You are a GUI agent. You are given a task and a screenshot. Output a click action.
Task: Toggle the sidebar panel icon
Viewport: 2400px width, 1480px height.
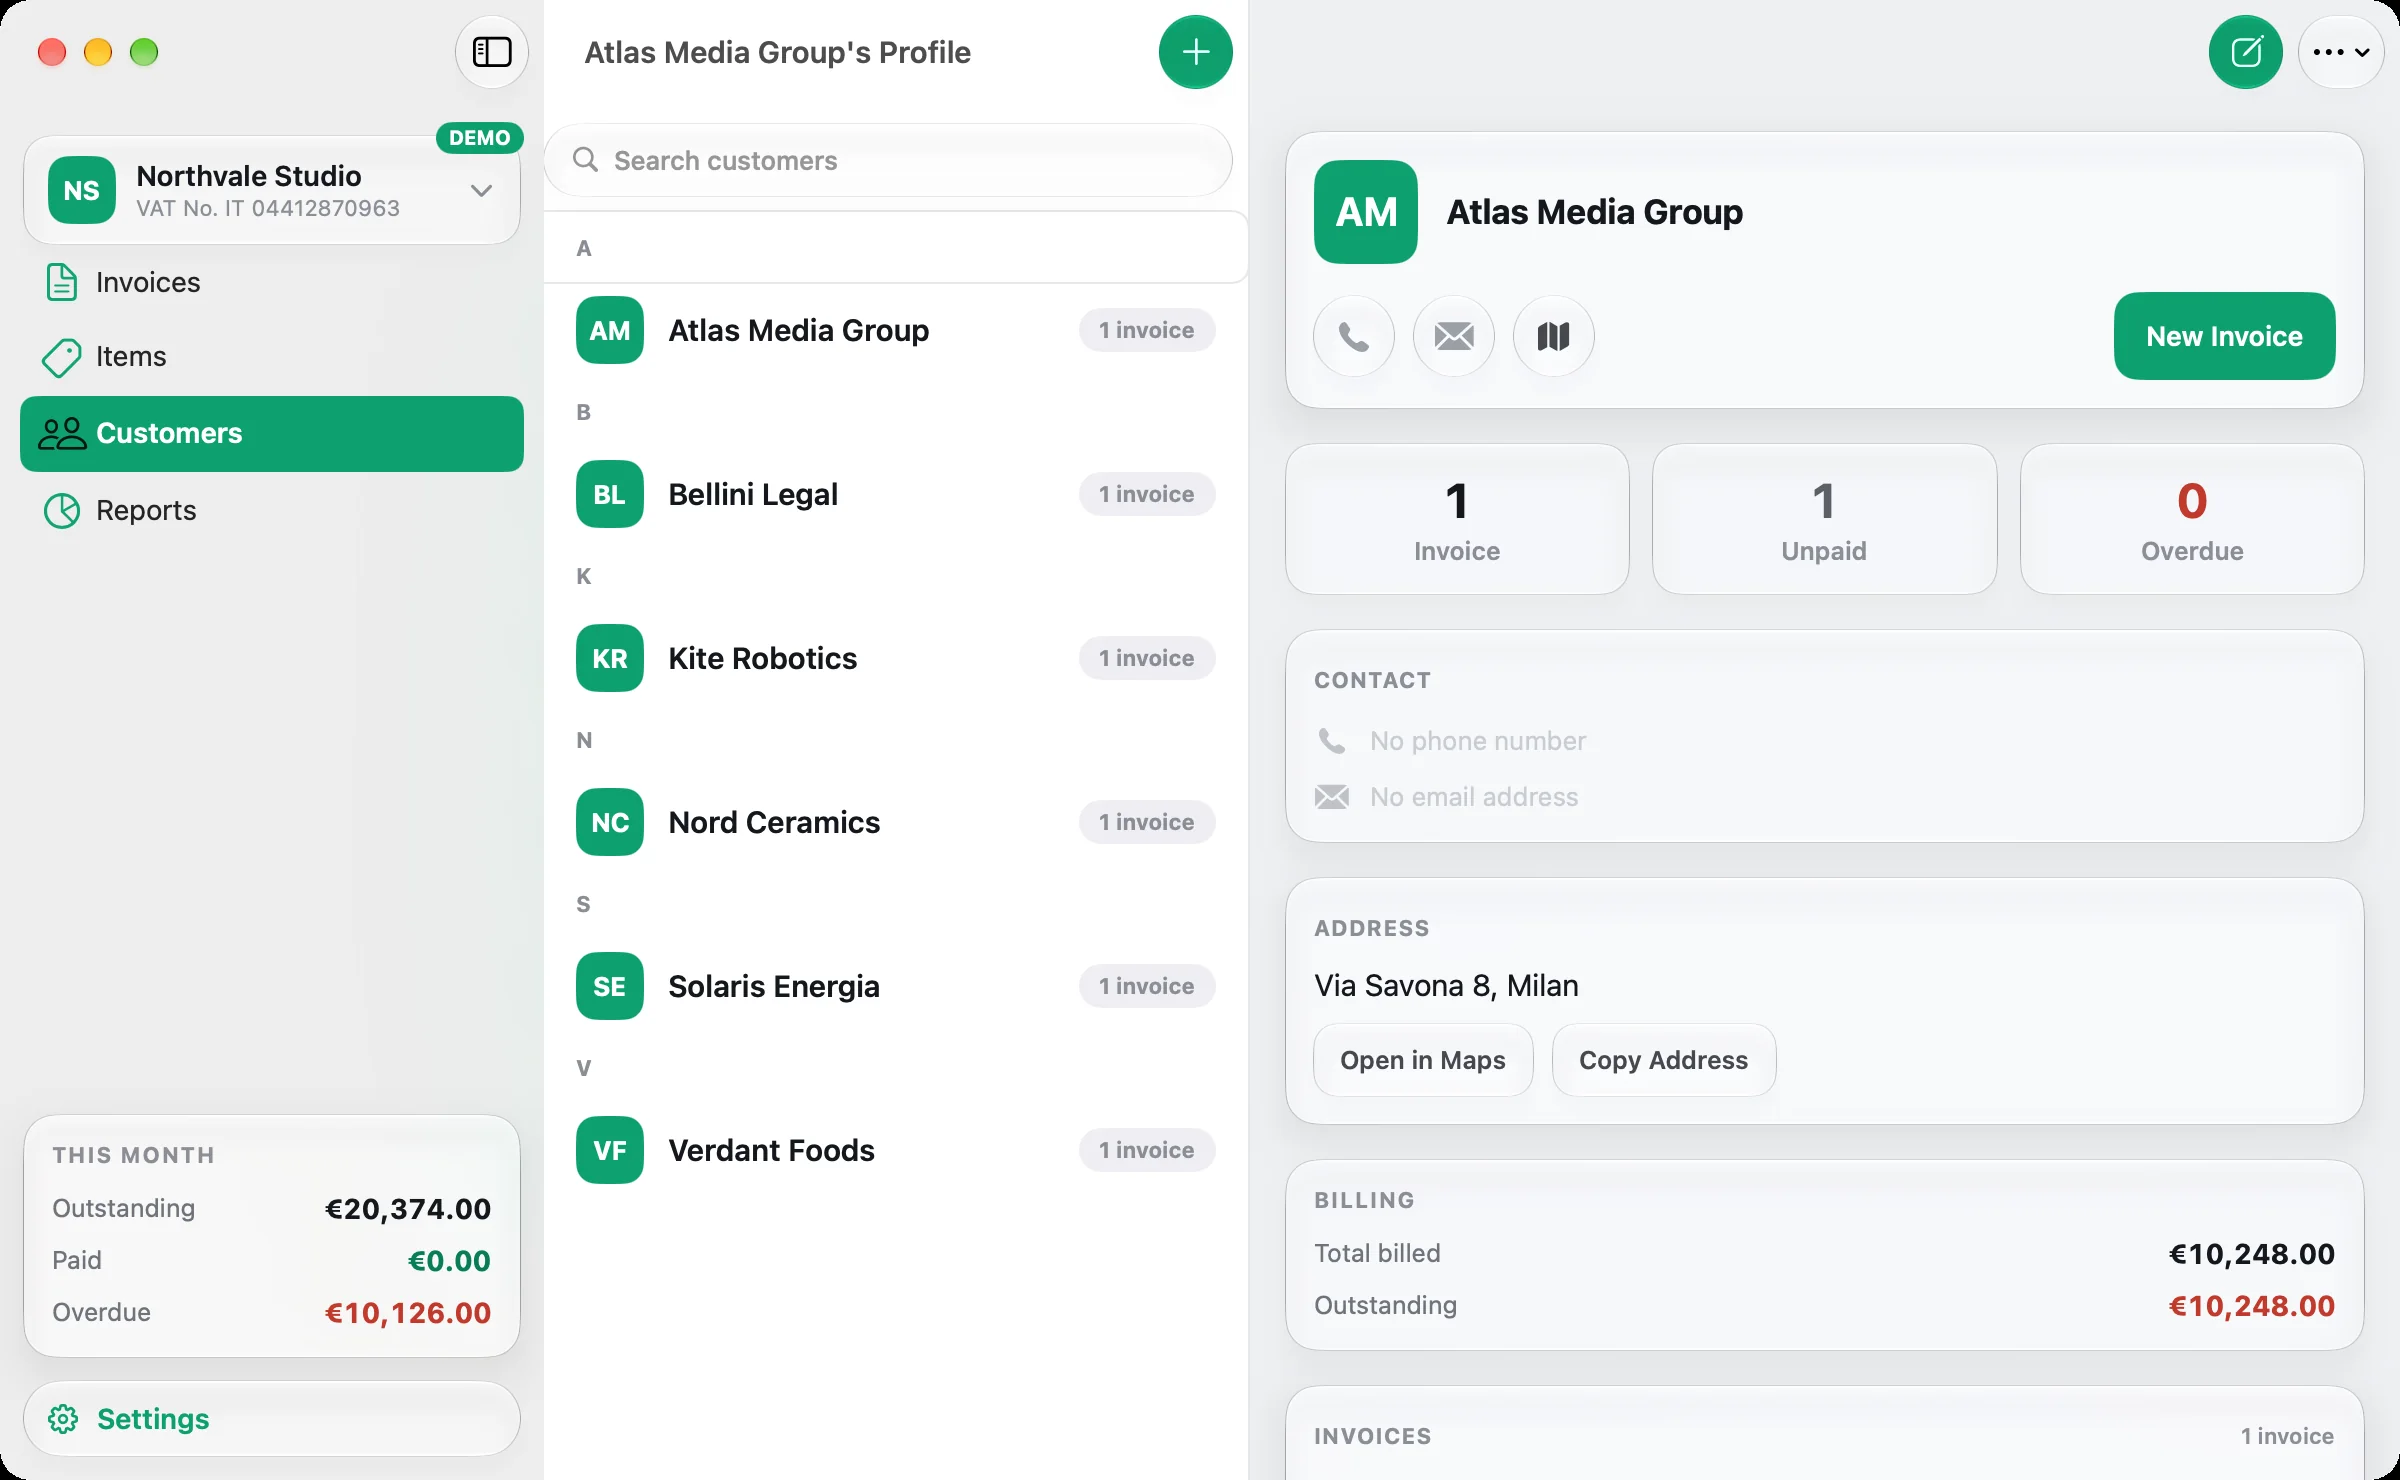(492, 52)
